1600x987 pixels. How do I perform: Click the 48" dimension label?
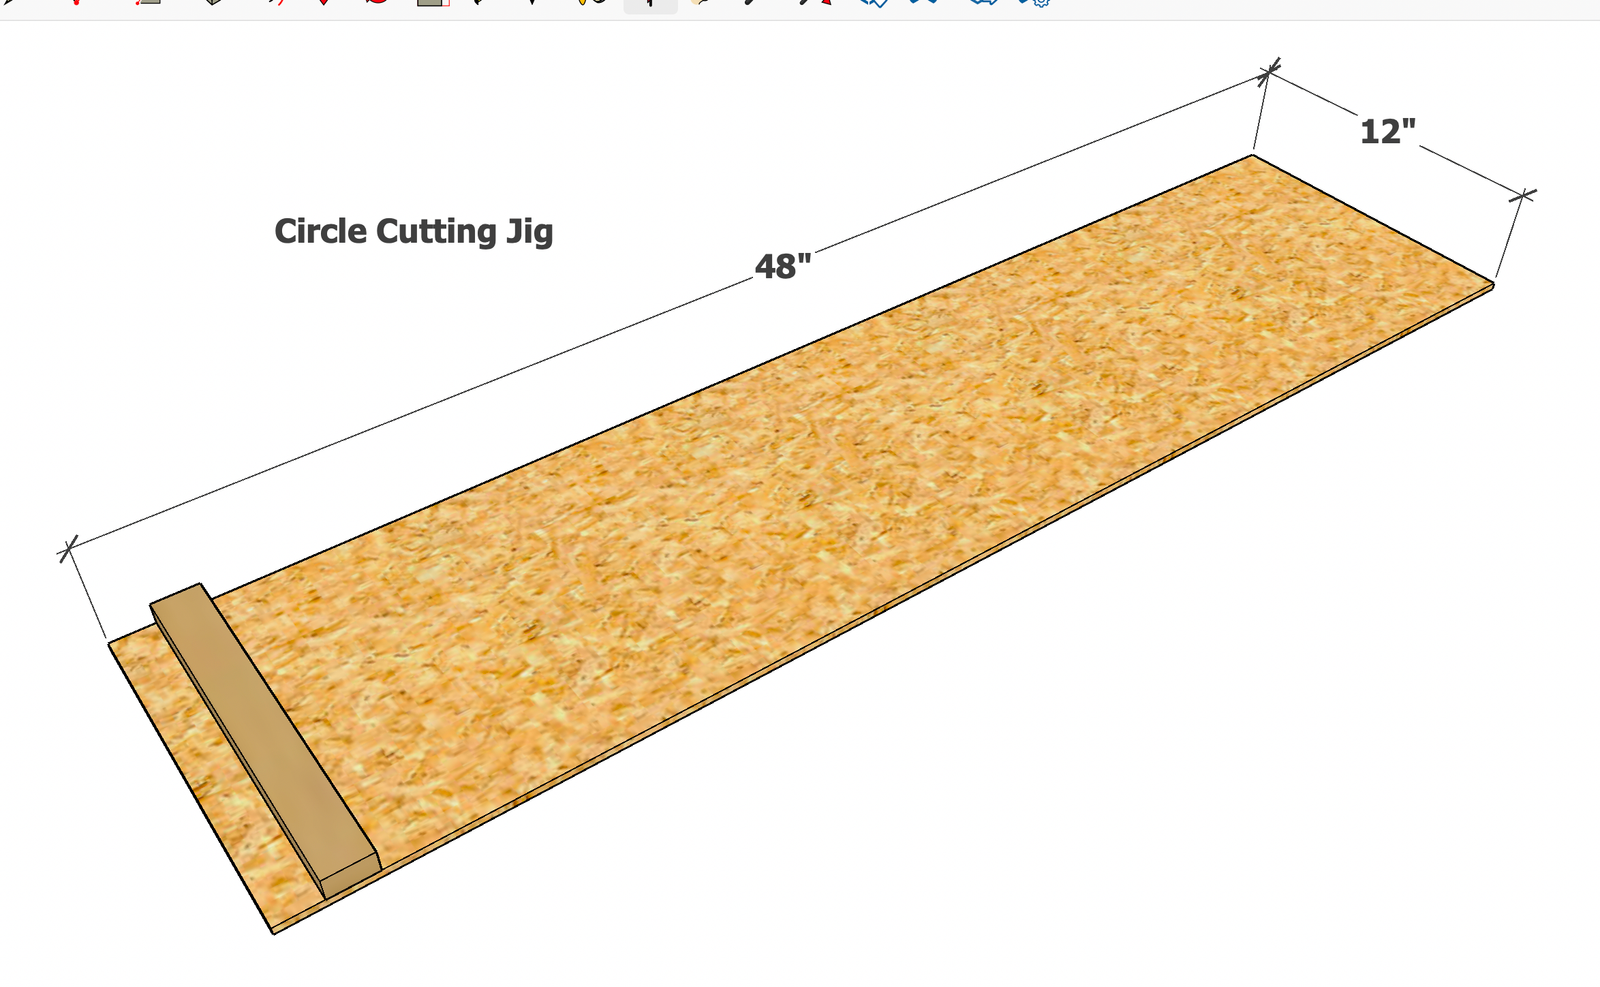[783, 267]
